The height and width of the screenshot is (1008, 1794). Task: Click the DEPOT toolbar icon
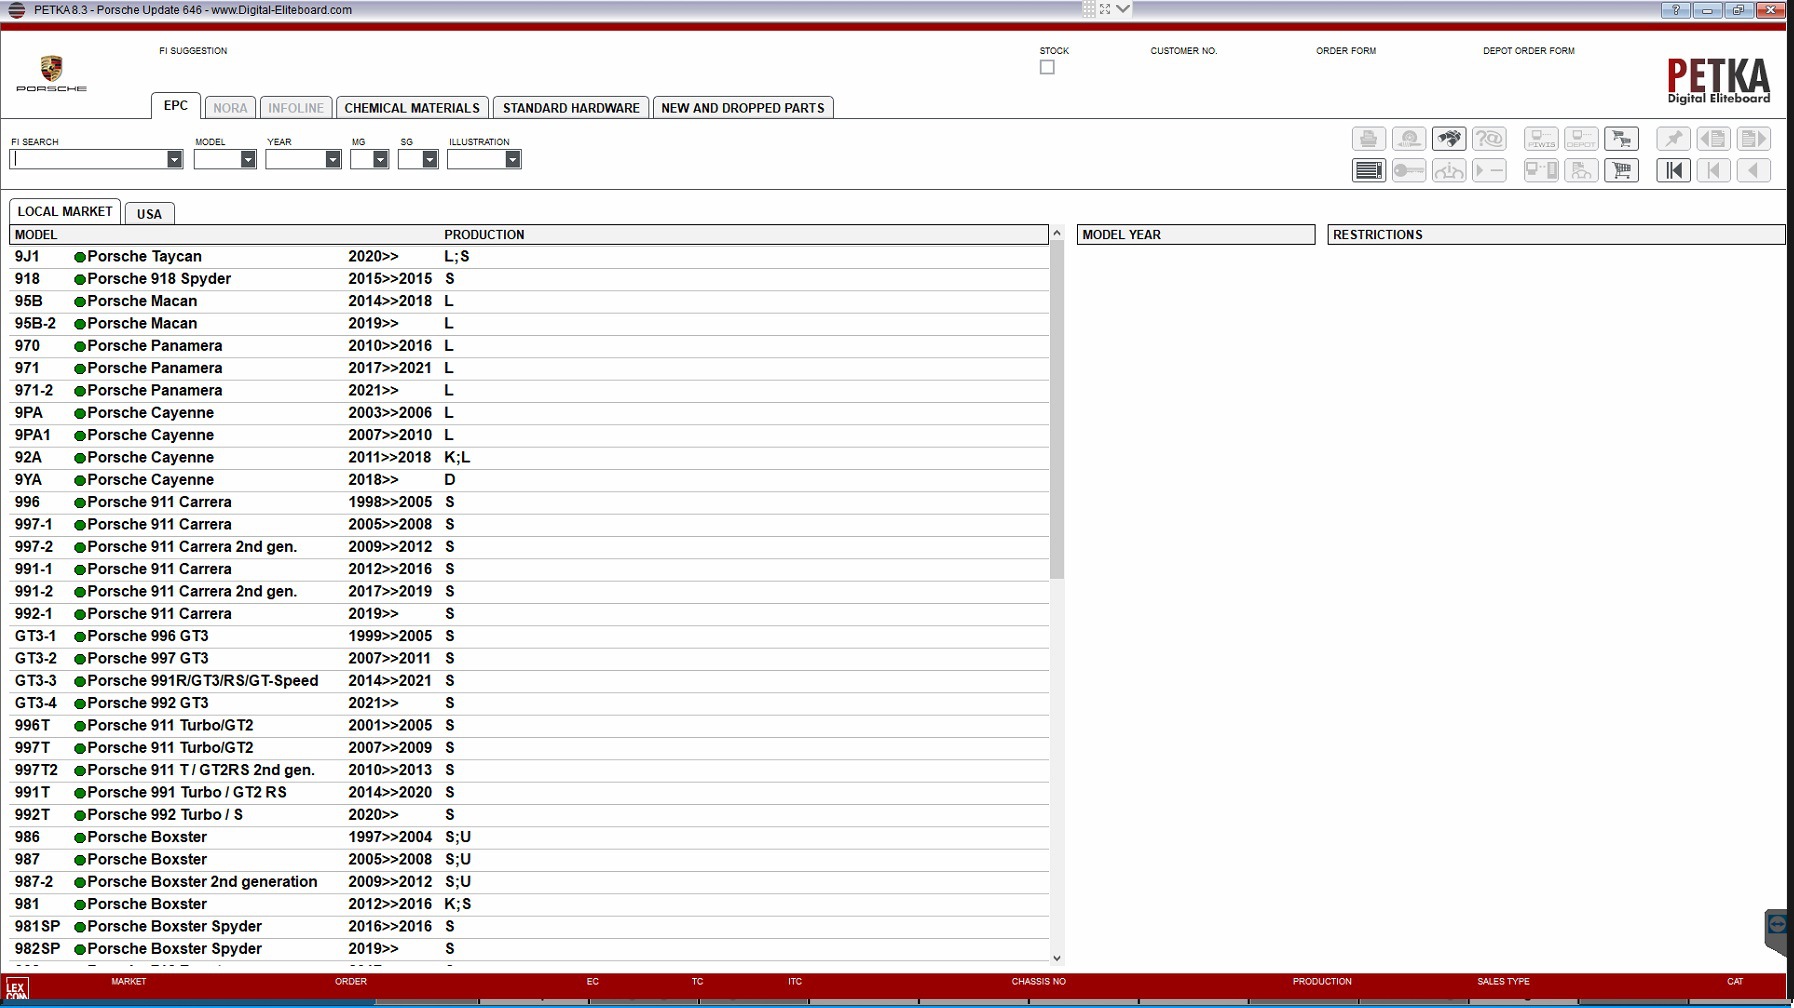(1581, 139)
